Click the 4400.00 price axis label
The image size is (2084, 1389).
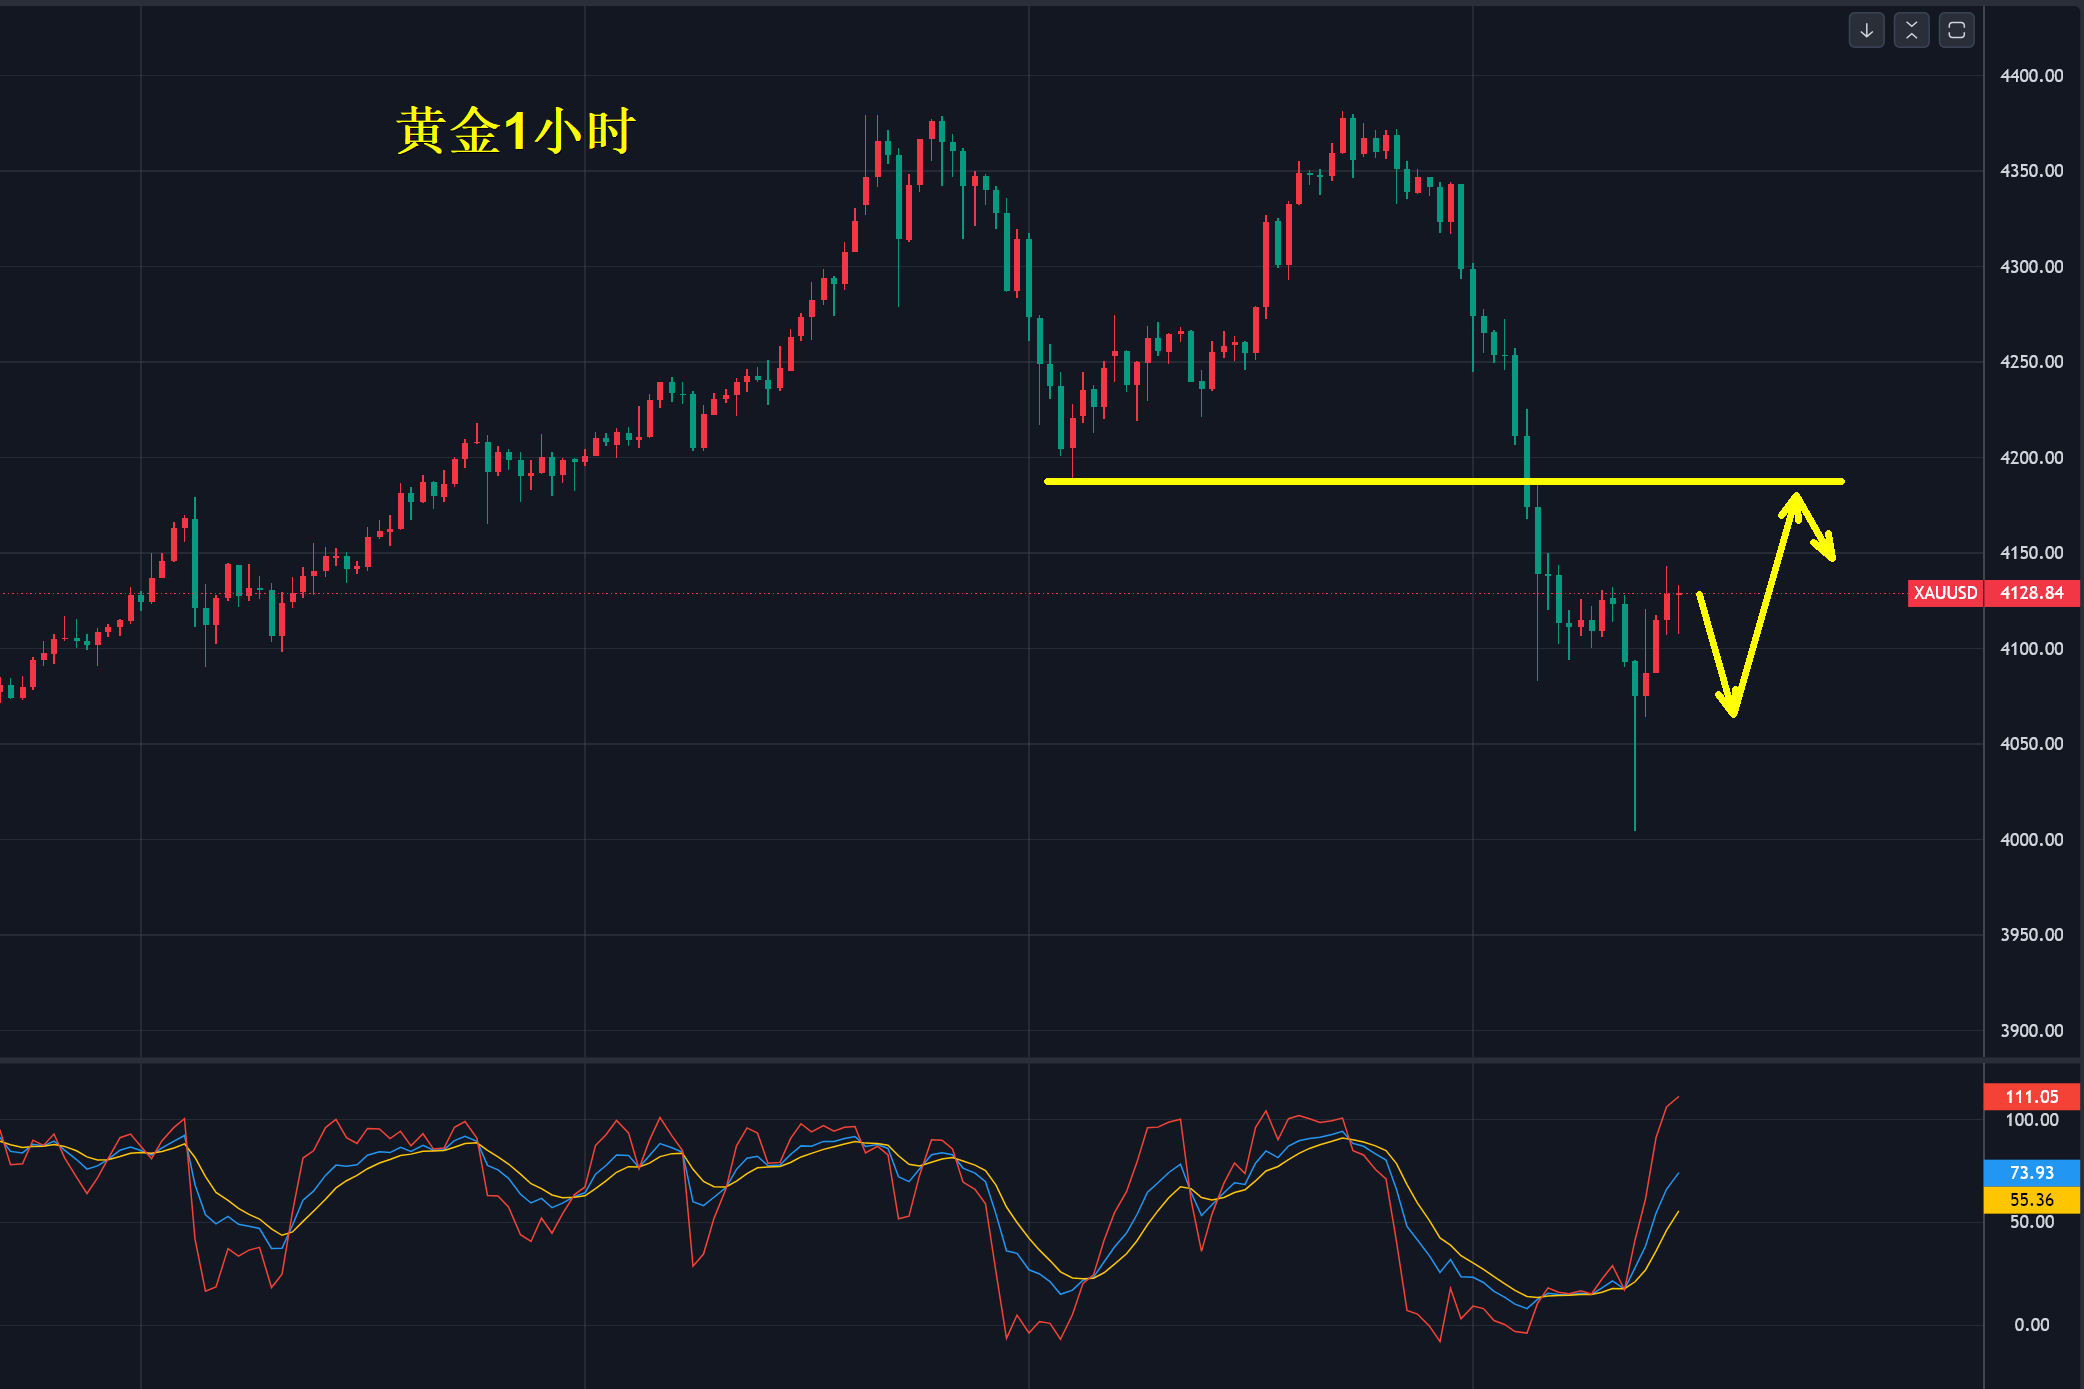2031,76
